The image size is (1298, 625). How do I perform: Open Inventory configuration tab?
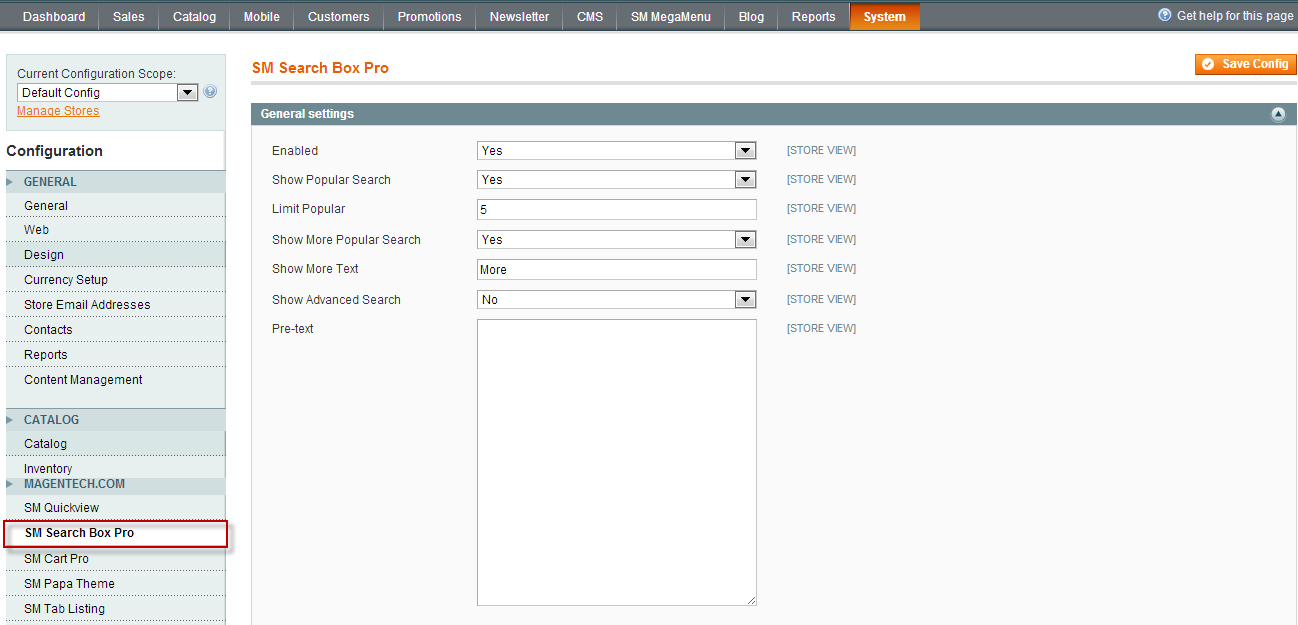click(x=115, y=468)
